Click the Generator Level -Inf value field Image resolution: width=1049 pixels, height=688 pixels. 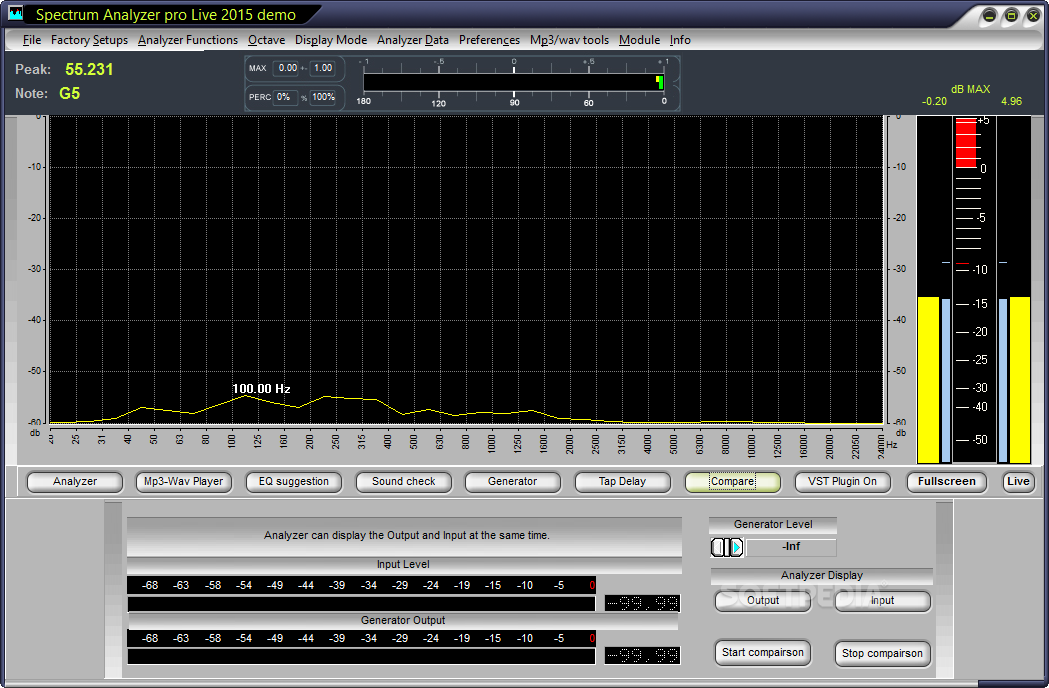point(791,547)
